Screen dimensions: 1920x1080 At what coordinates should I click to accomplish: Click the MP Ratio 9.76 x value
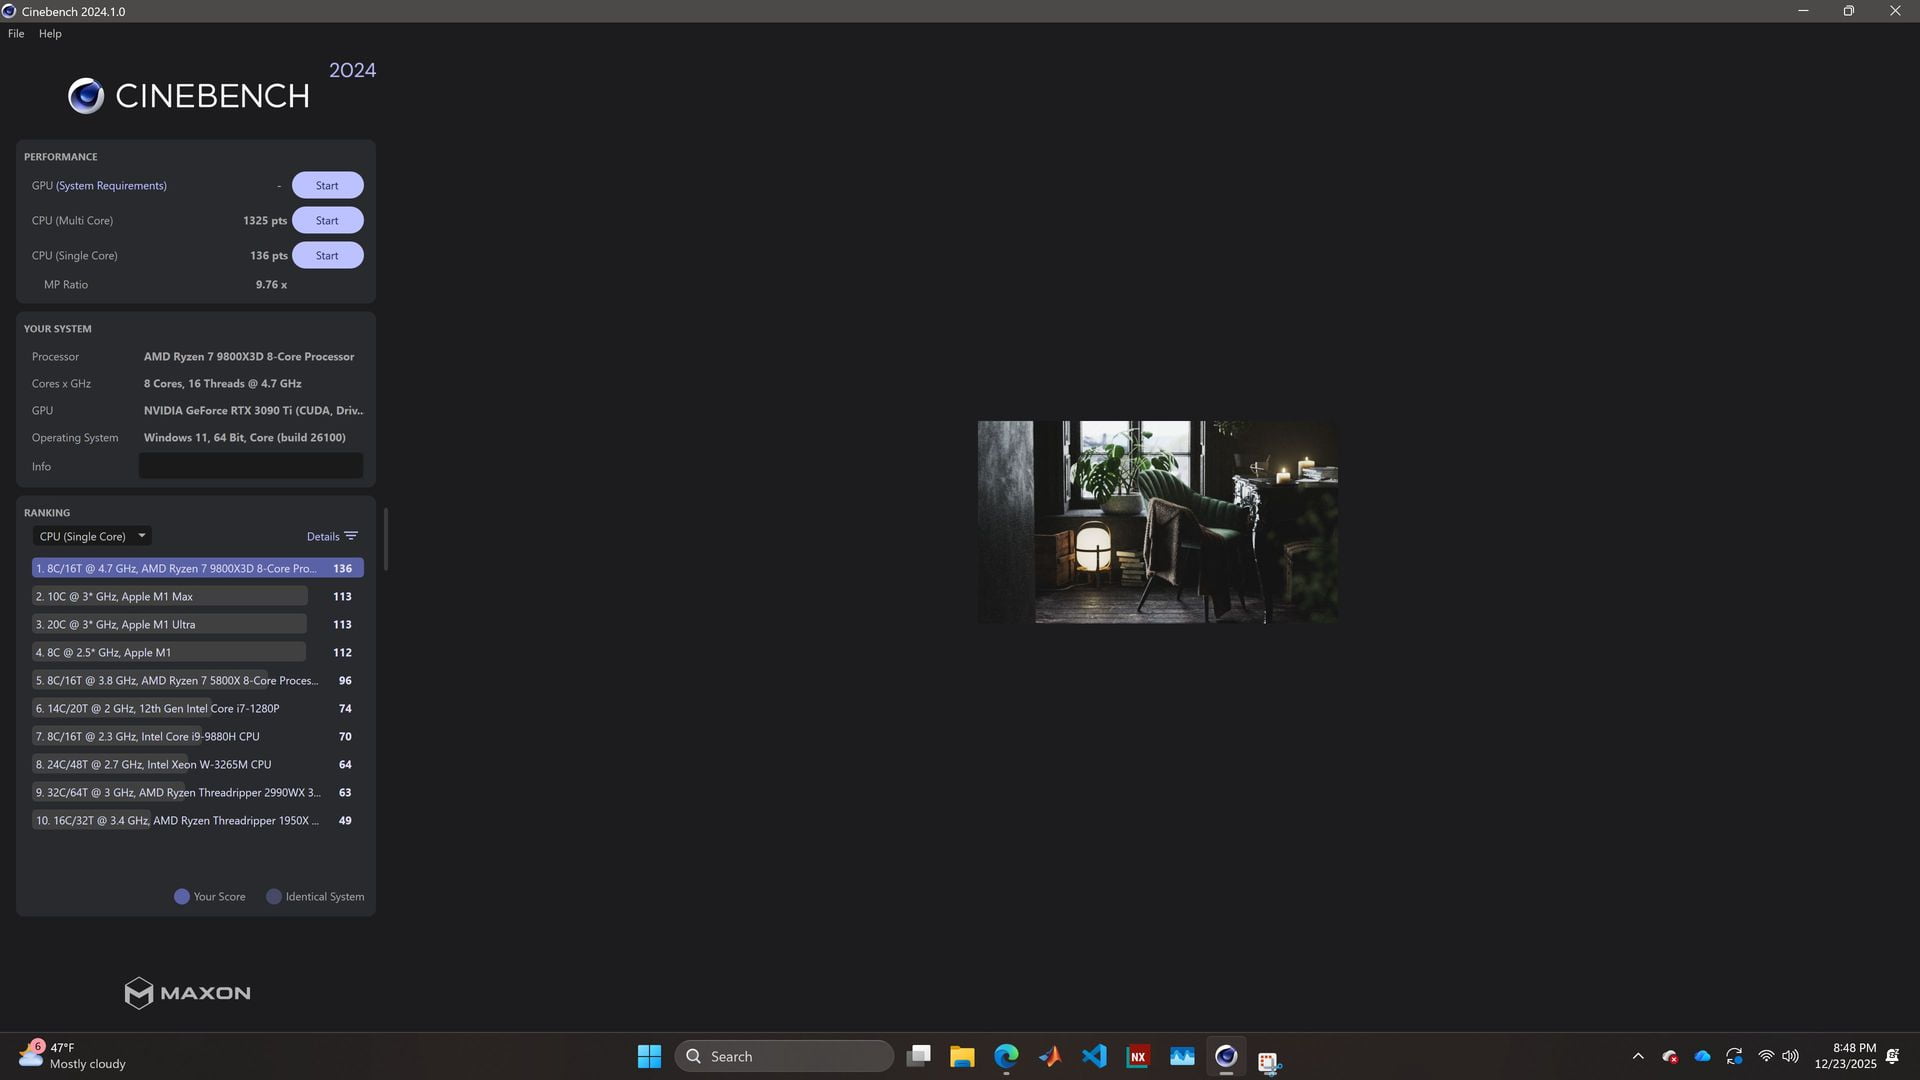[x=271, y=284]
